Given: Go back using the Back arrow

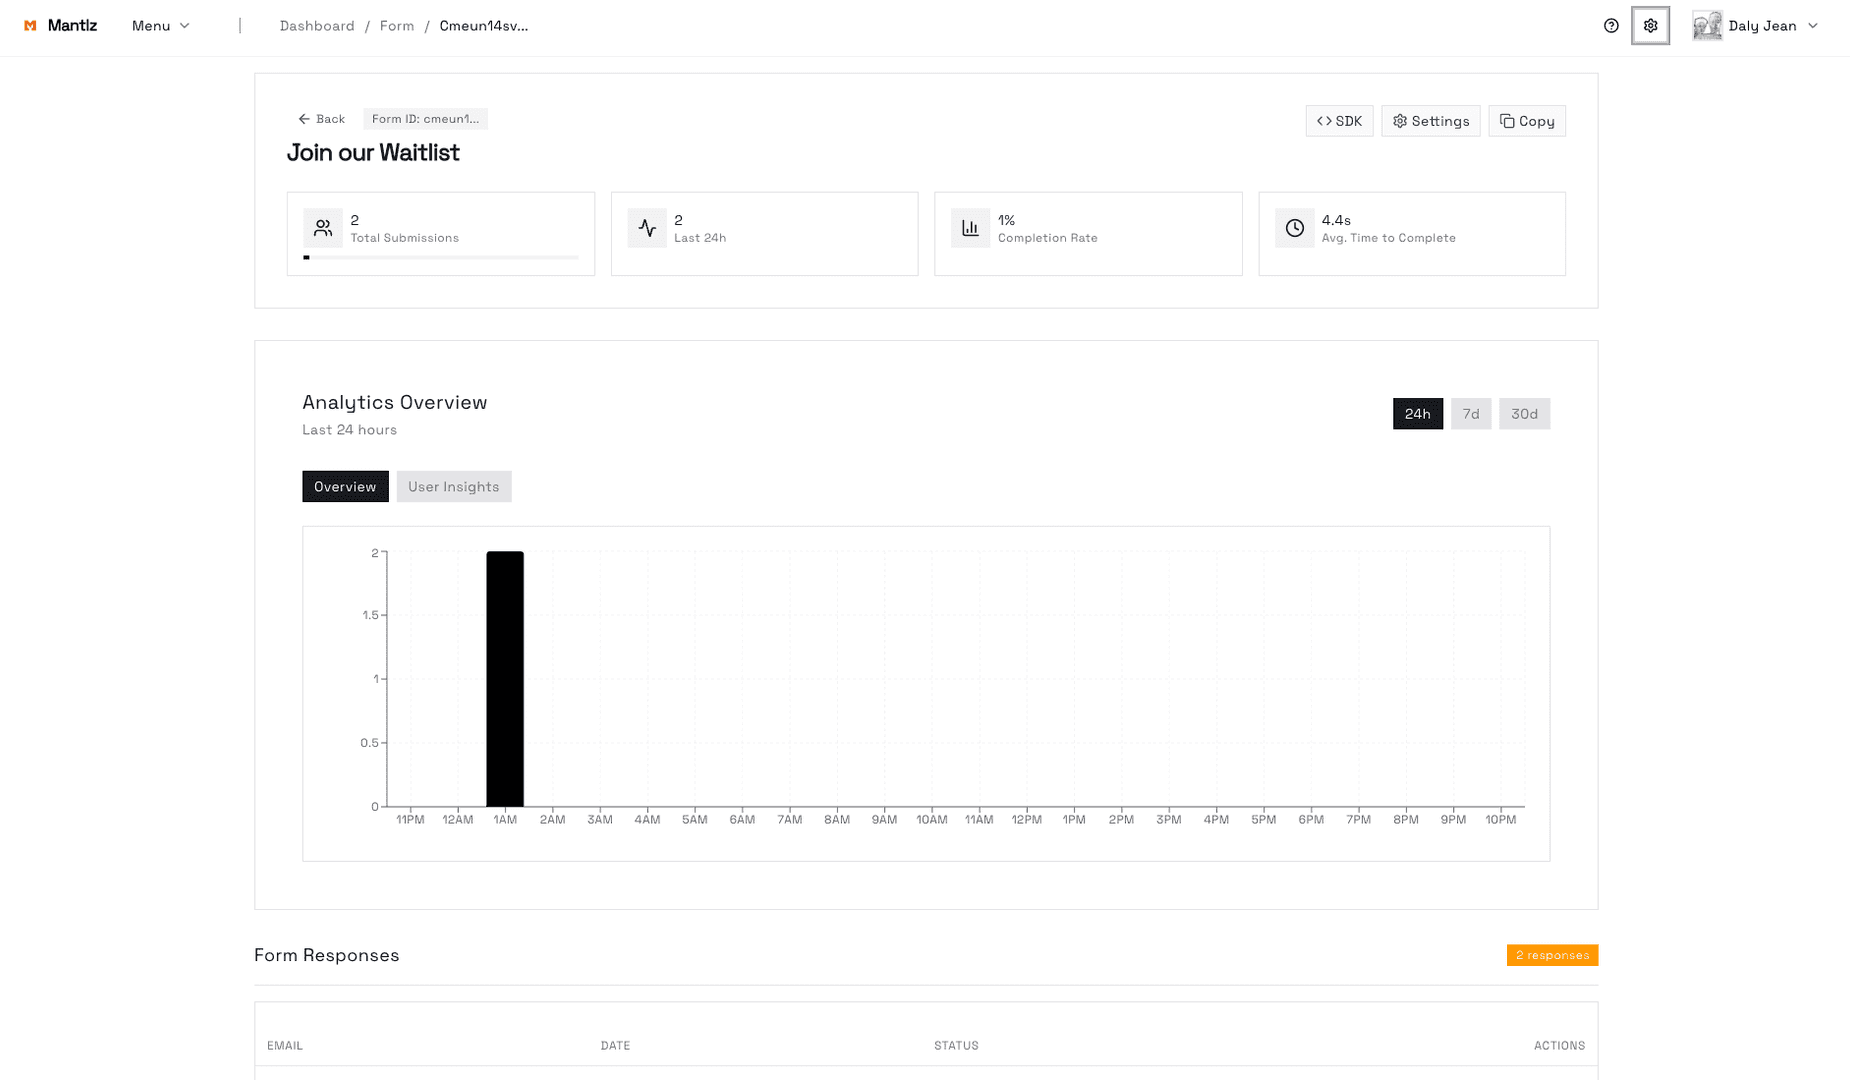Looking at the screenshot, I should coord(321,119).
